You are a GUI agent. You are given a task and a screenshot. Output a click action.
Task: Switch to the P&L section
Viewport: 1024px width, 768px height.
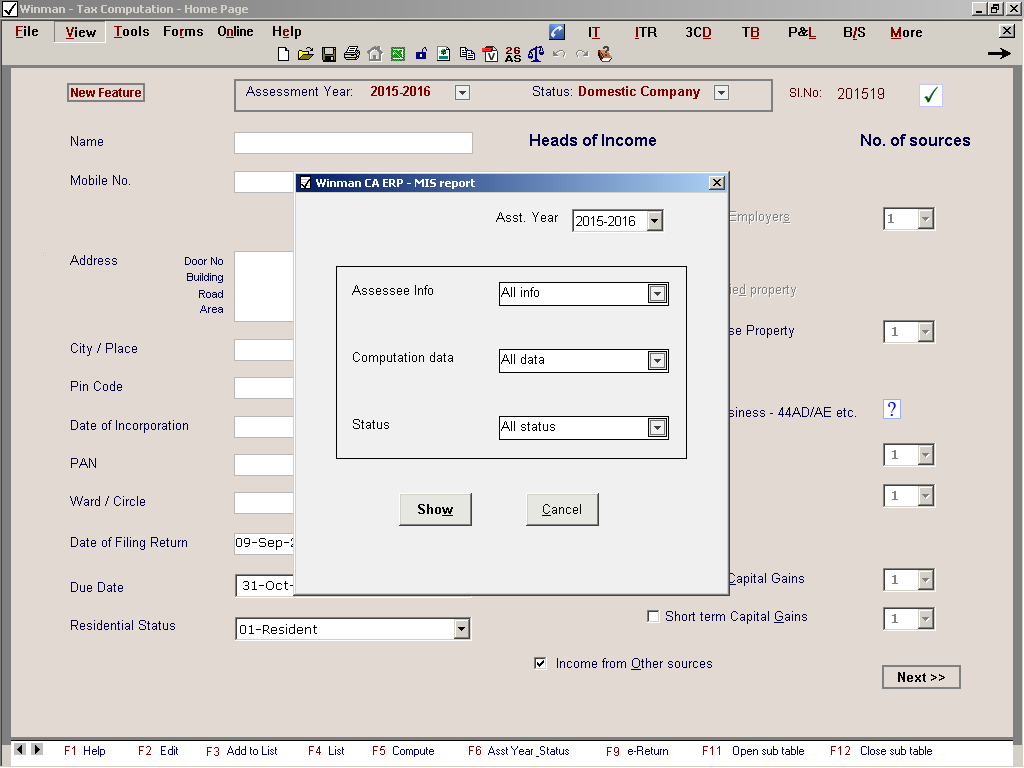point(802,33)
